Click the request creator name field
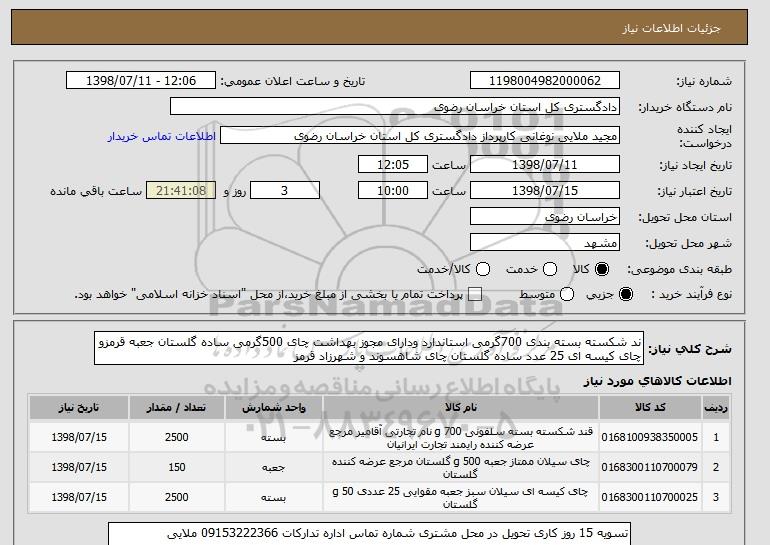This screenshot has width=770, height=545. click(x=420, y=136)
